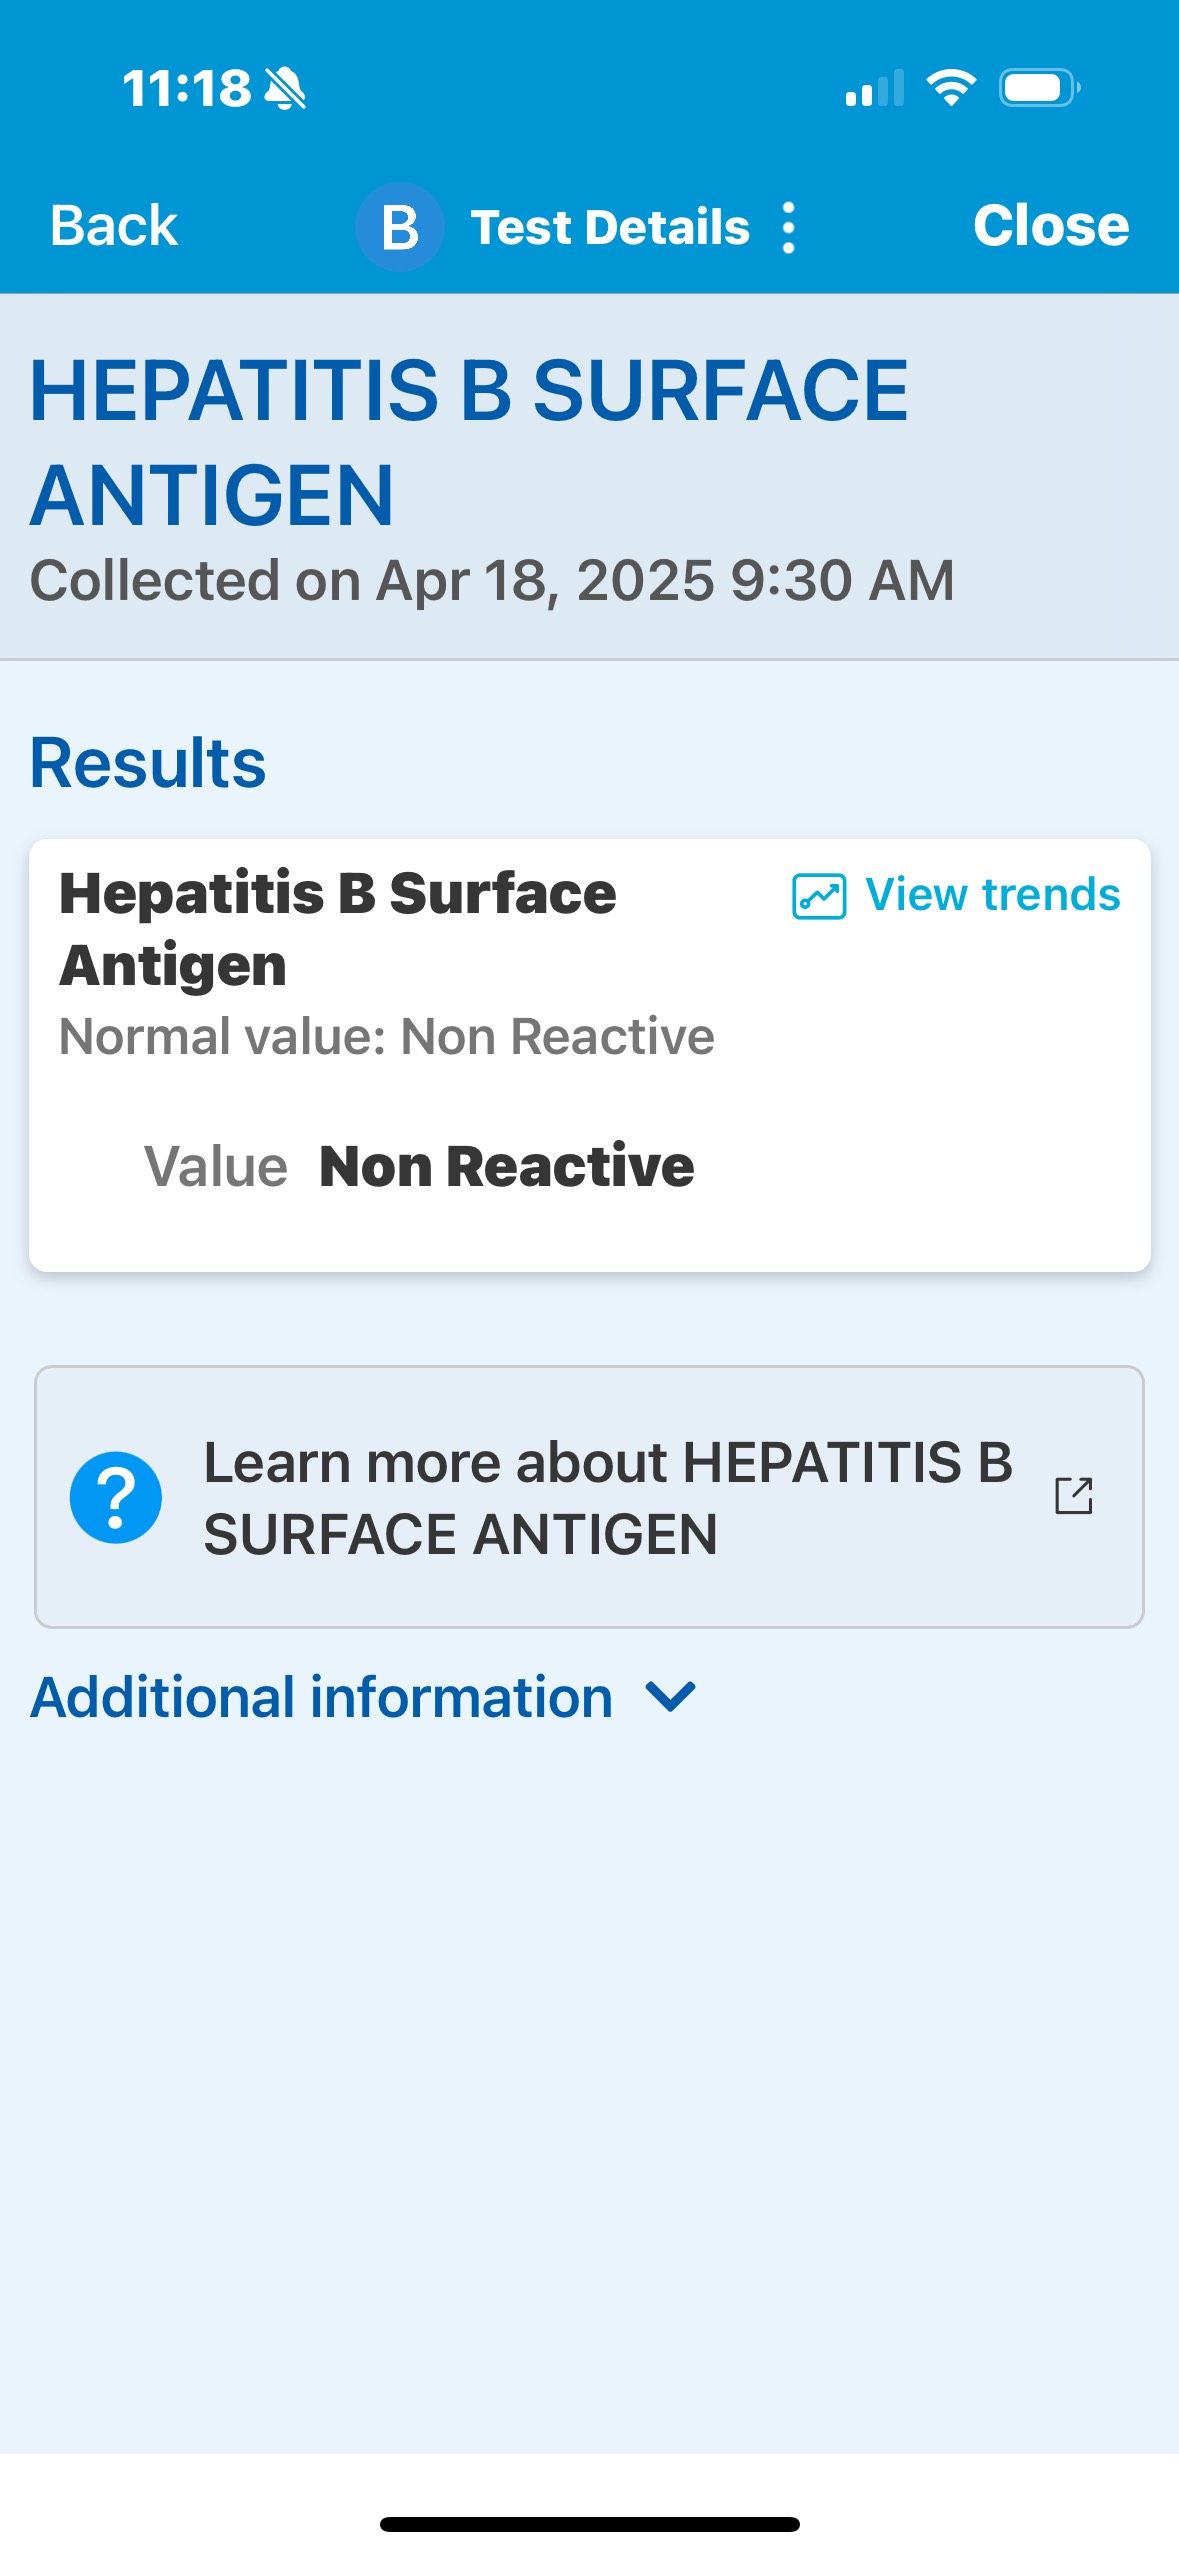Open the View trends link
This screenshot has height=2556, width=1179.
pos(992,895)
